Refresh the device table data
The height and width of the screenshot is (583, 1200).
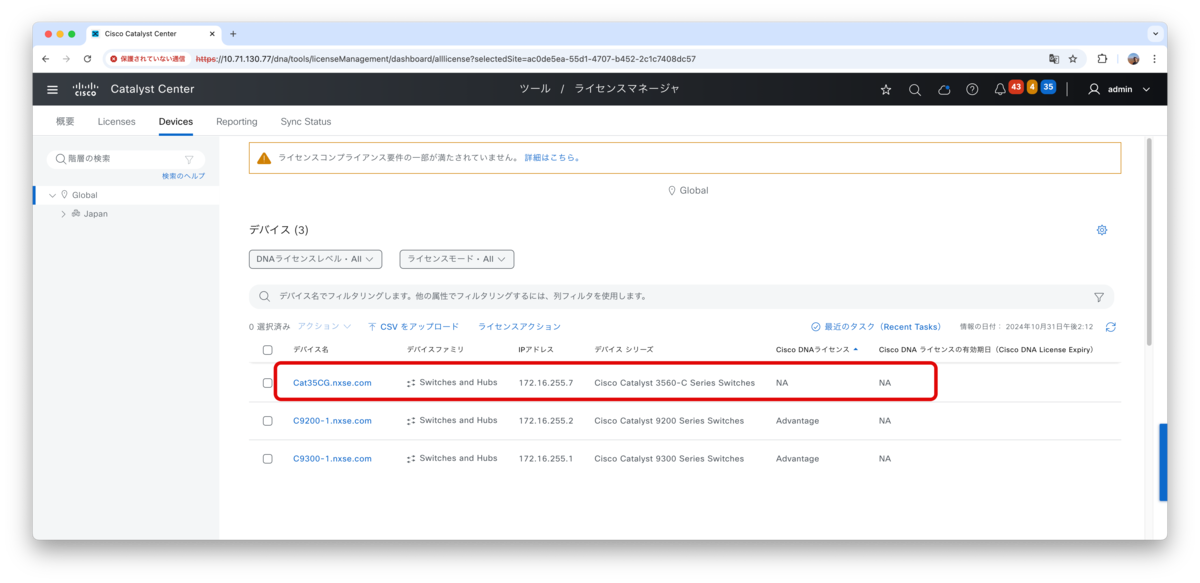pos(1110,327)
